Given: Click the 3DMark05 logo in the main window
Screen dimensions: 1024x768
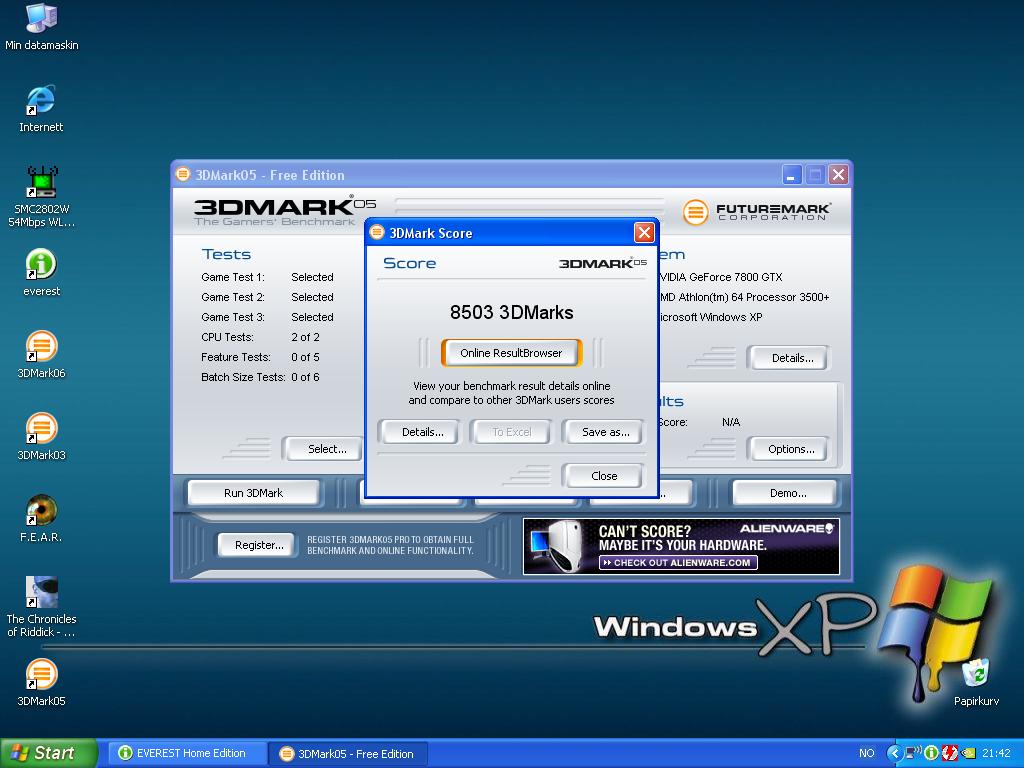Looking at the screenshot, I should 284,211.
